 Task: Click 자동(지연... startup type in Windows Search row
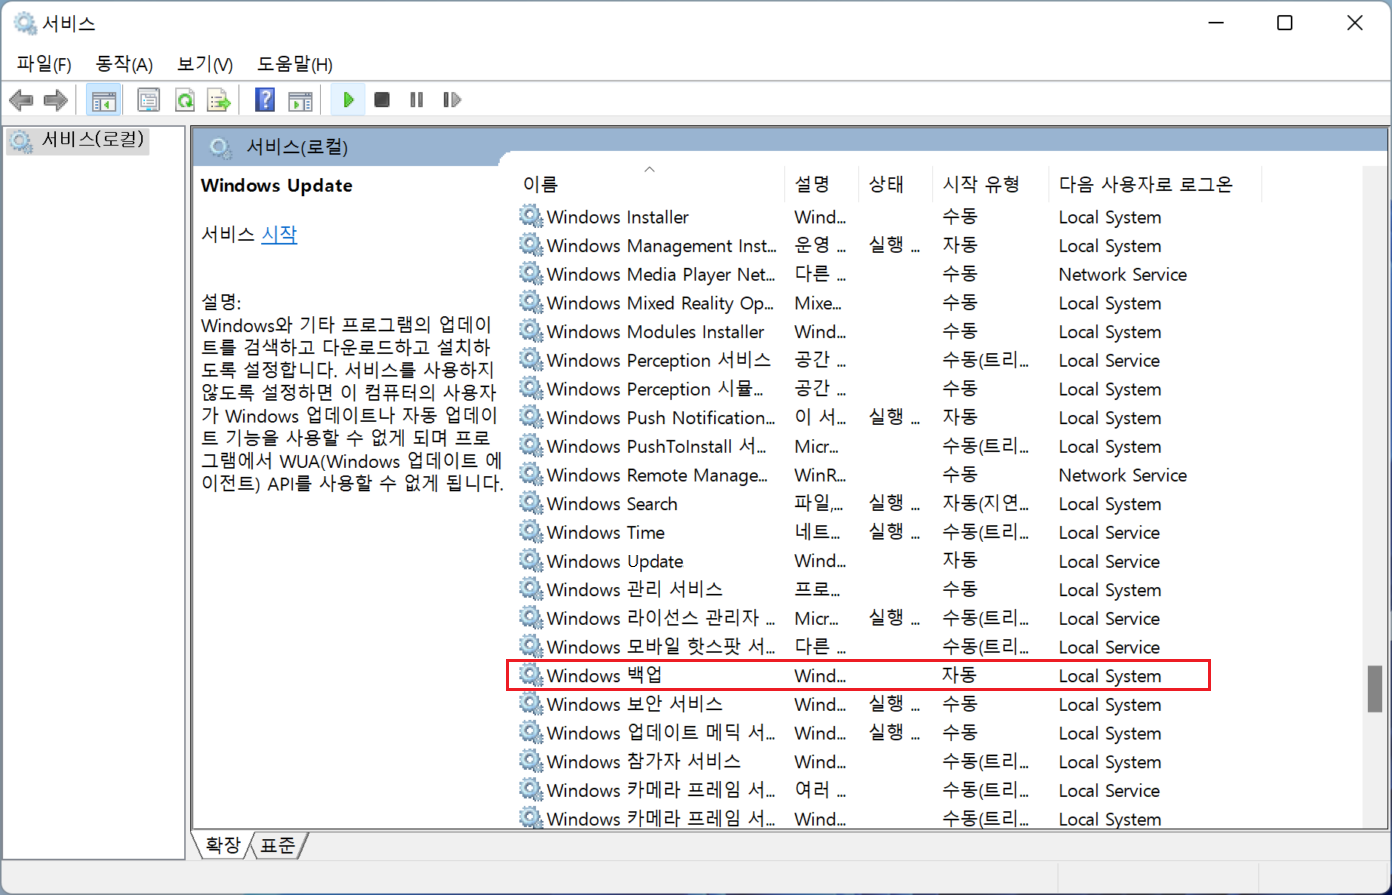tap(986, 504)
